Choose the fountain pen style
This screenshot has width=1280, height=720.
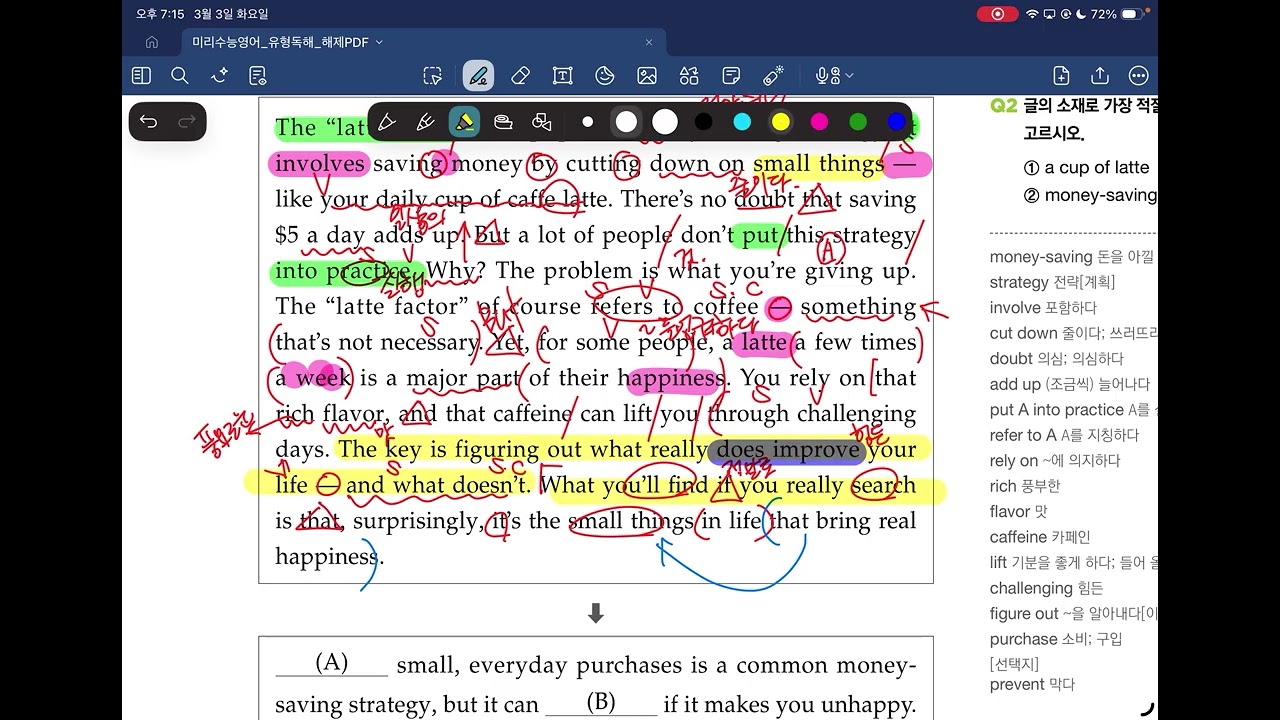click(386, 122)
